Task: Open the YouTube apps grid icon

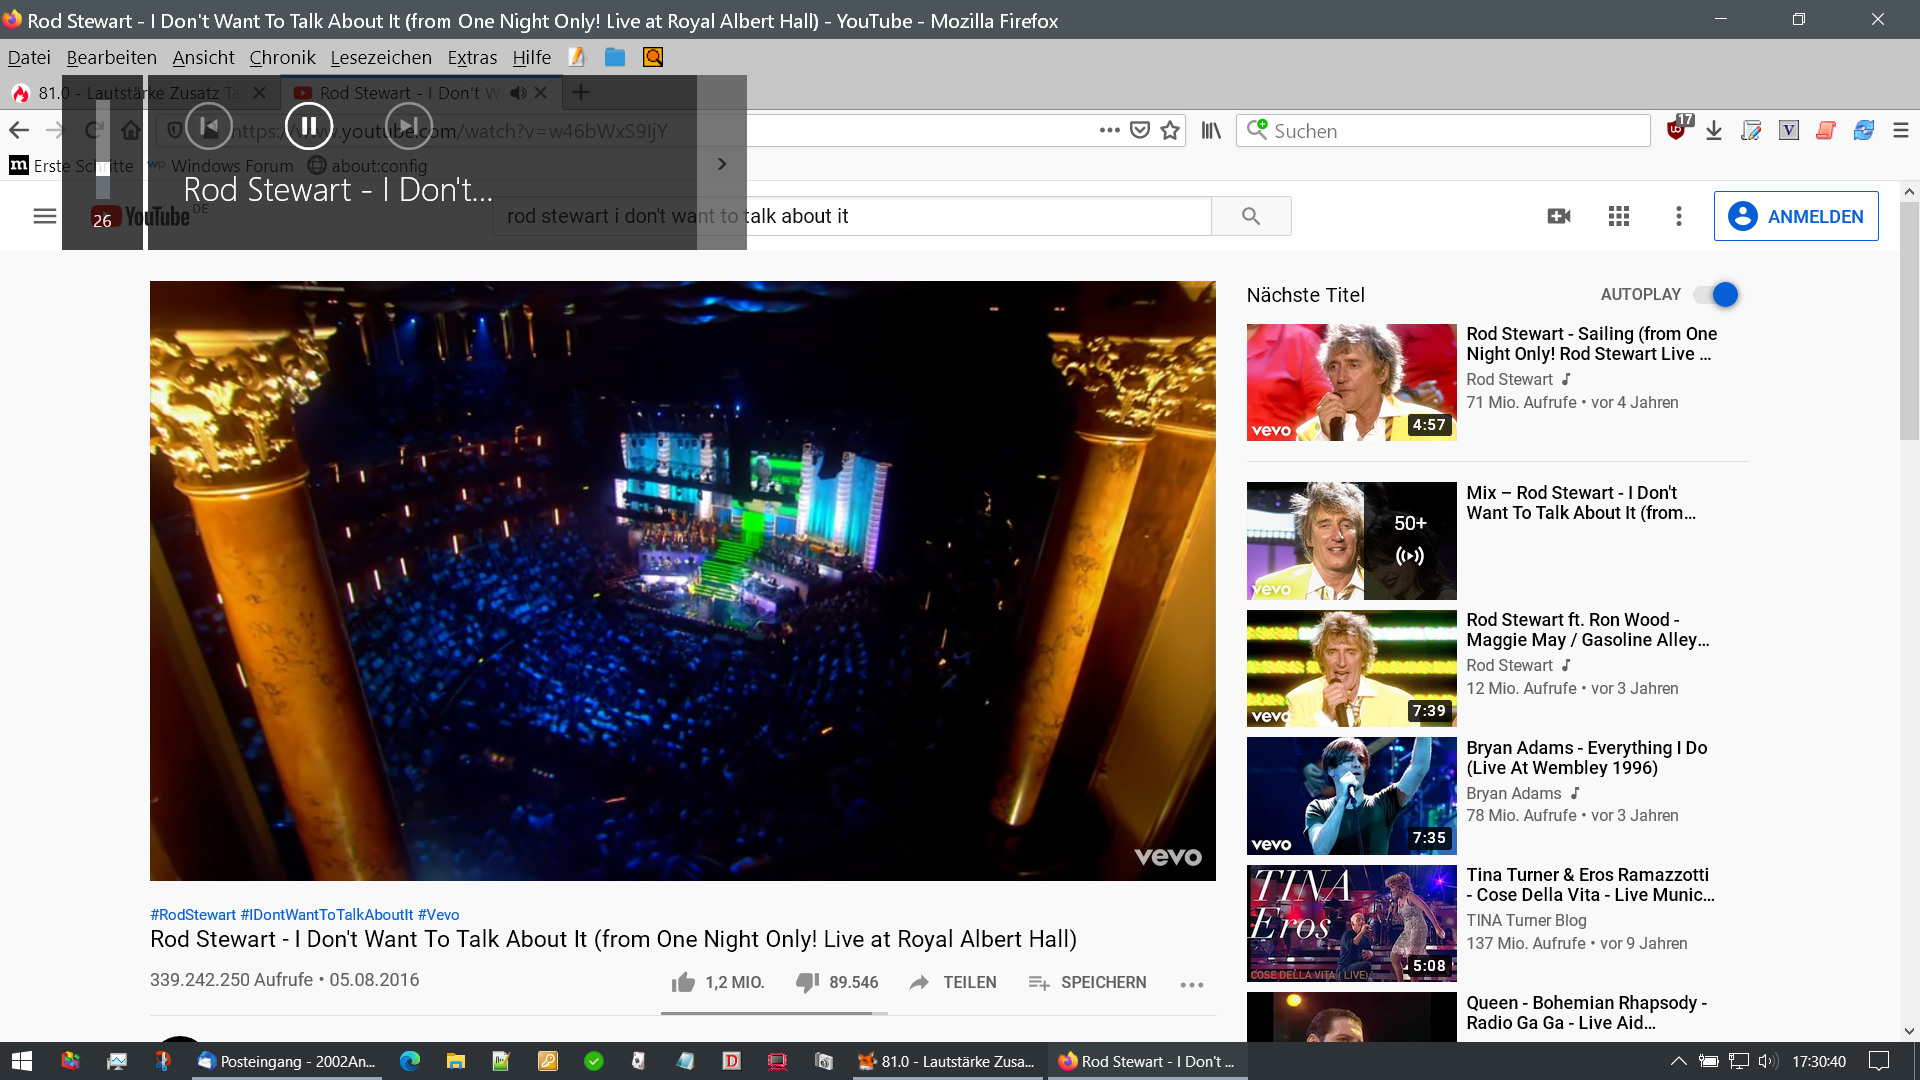Action: click(1619, 216)
